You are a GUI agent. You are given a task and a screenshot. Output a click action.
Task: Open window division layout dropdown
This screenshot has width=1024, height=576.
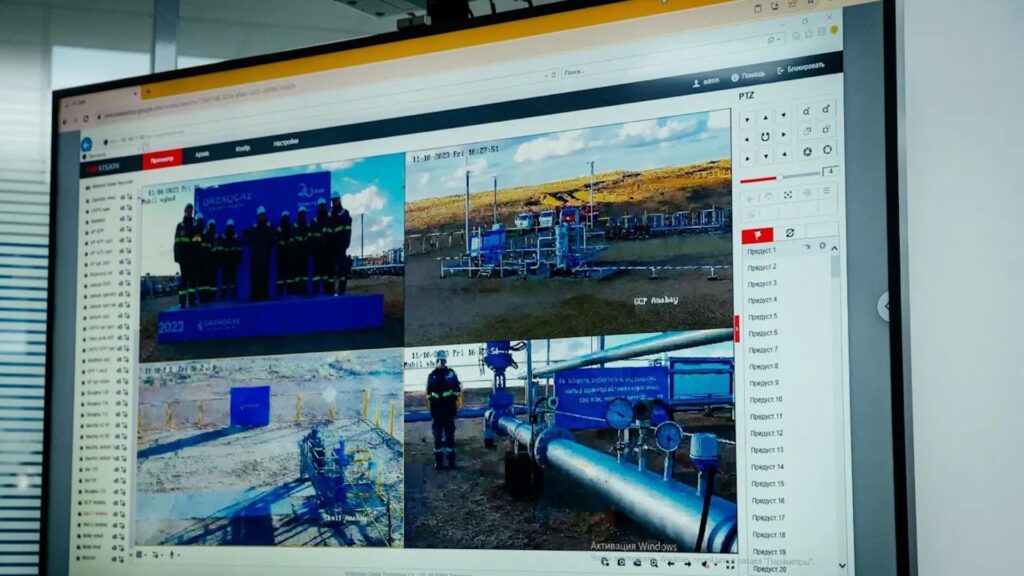pos(141,554)
